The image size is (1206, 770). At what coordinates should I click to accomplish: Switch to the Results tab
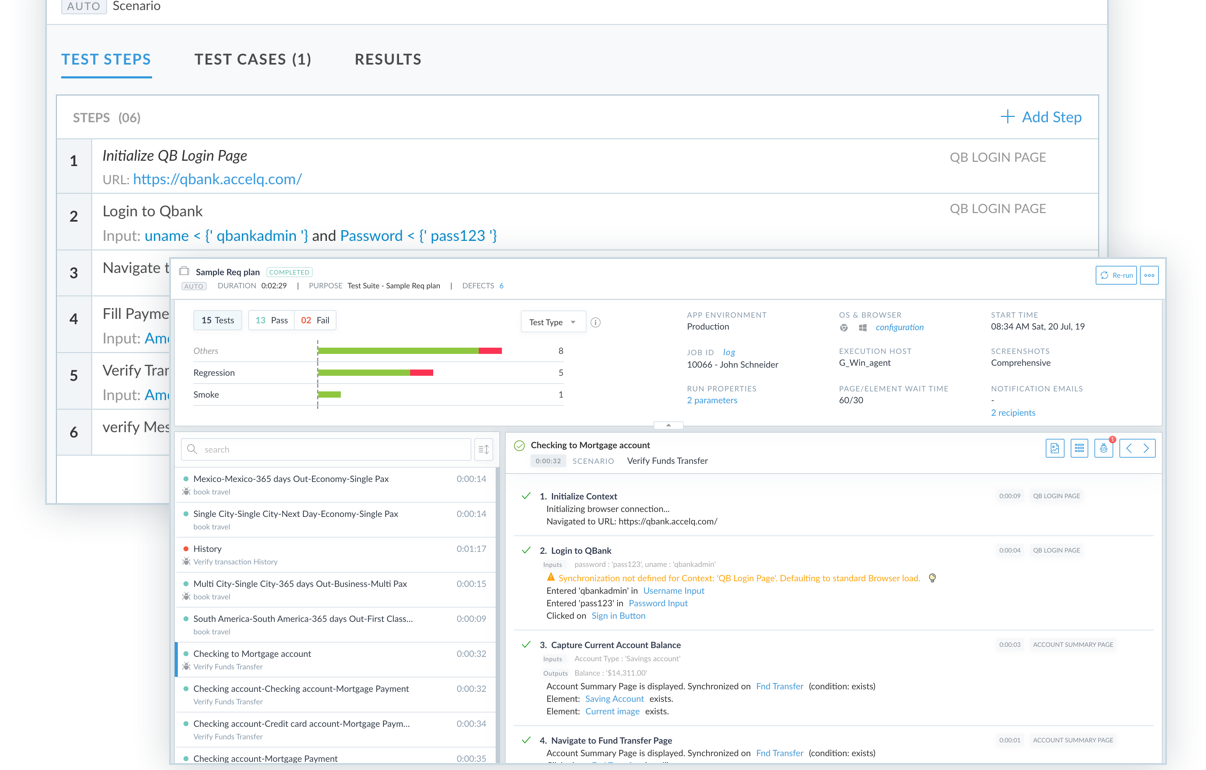387,59
